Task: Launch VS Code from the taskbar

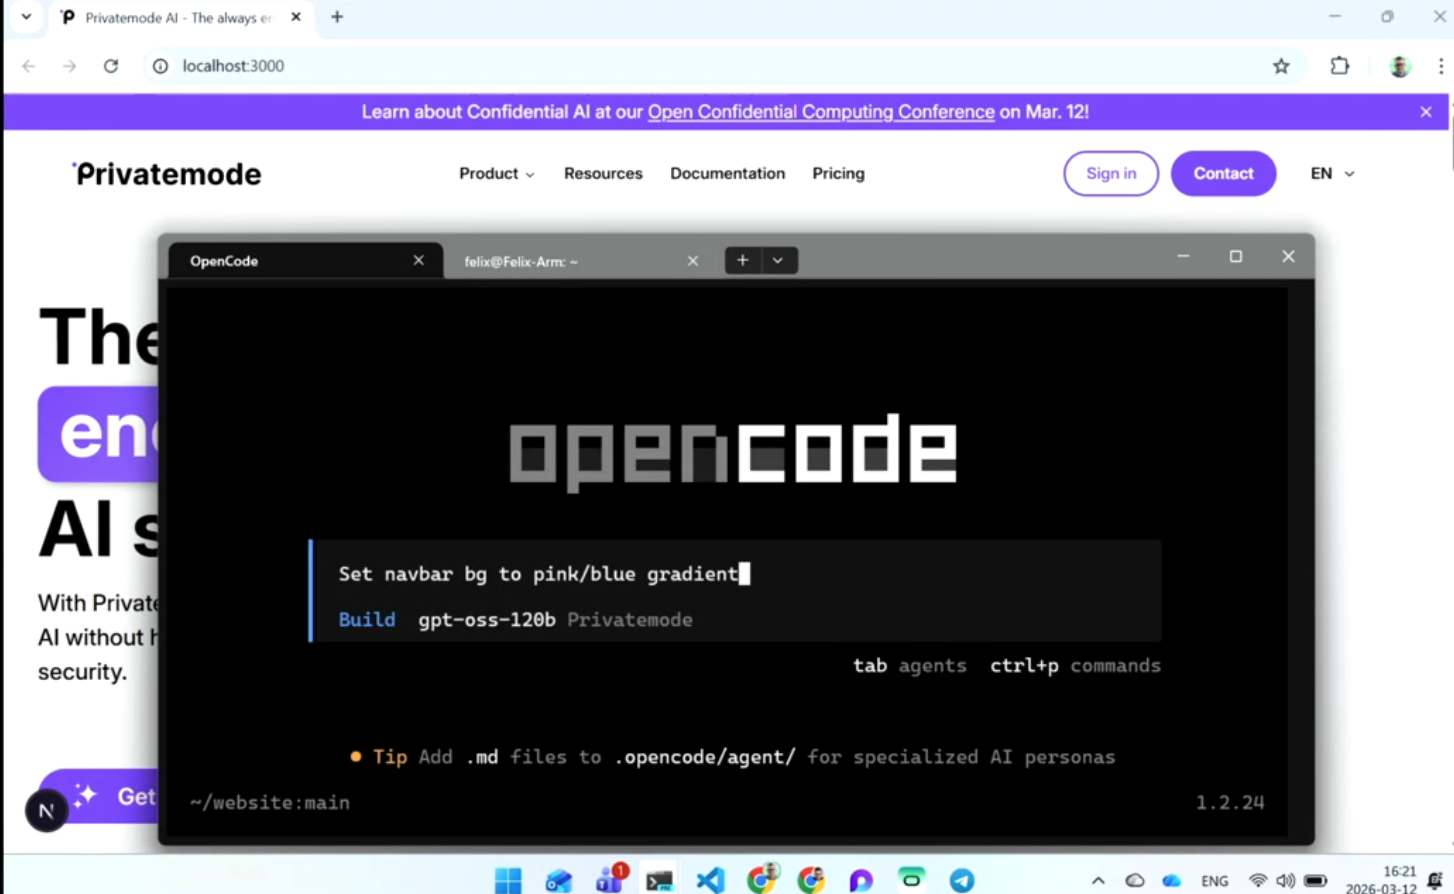Action: tap(709, 880)
